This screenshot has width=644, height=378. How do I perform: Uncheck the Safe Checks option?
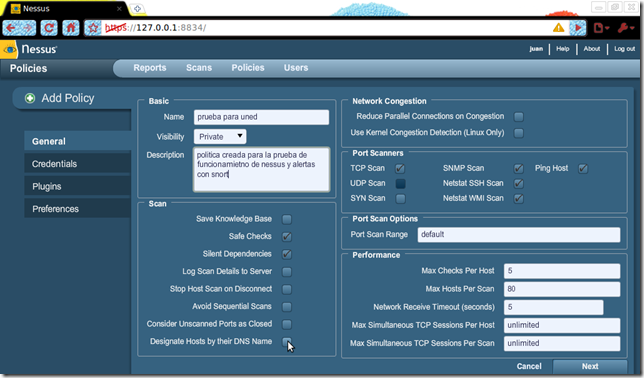click(x=287, y=237)
